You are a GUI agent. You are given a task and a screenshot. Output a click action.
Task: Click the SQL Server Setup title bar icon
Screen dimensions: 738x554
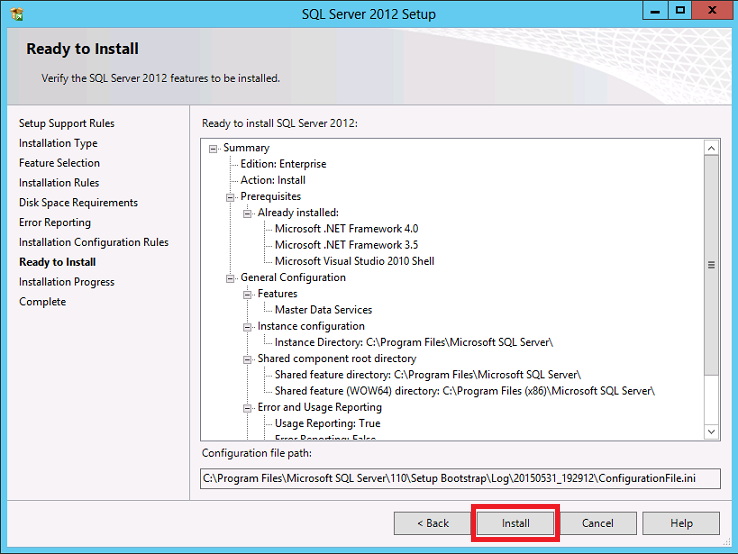click(x=17, y=14)
